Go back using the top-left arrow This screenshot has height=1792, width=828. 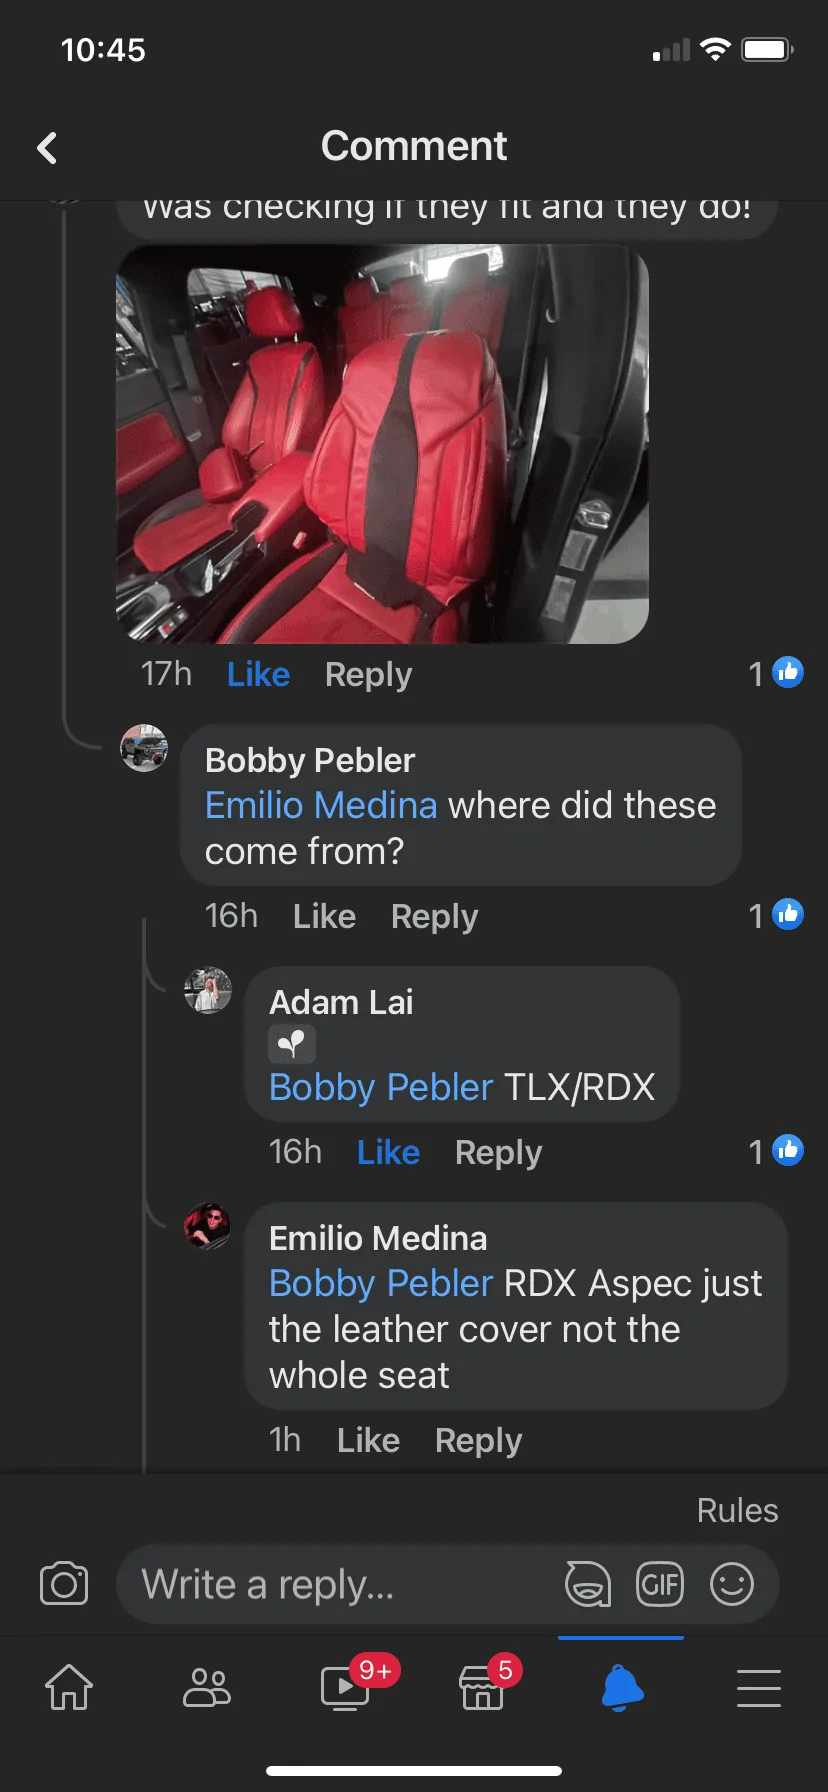coord(47,148)
